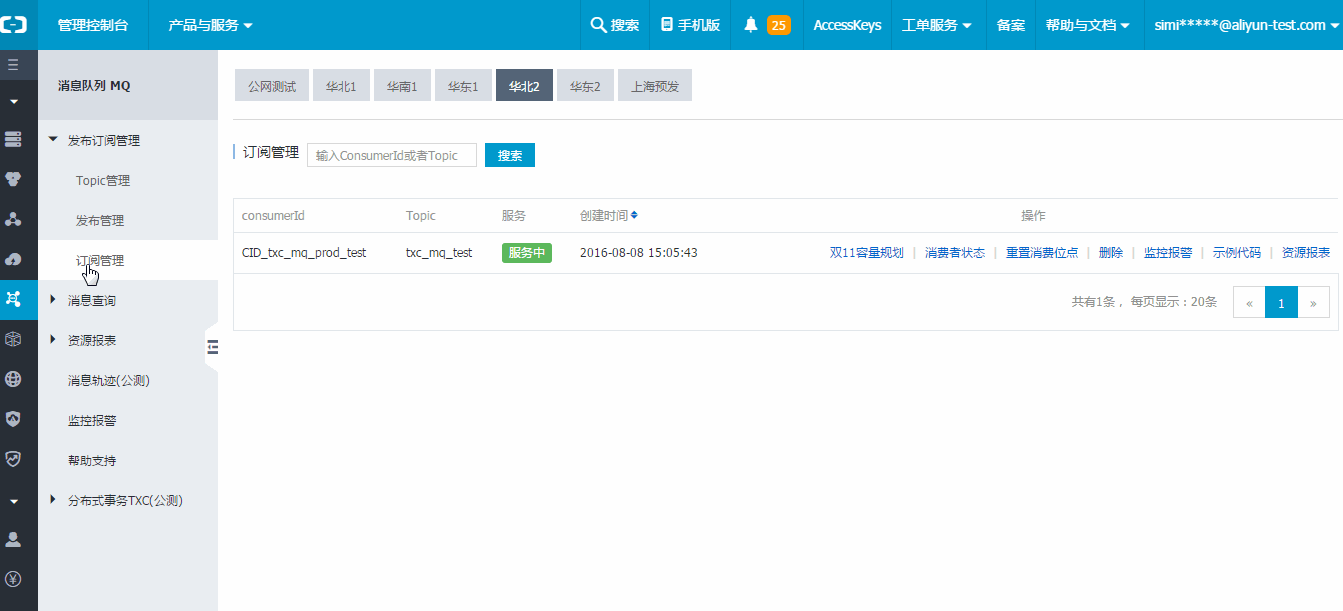Viewport: 1343px width, 611px height.
Task: Click the ConsumerId or Topic search field
Action: (391, 155)
